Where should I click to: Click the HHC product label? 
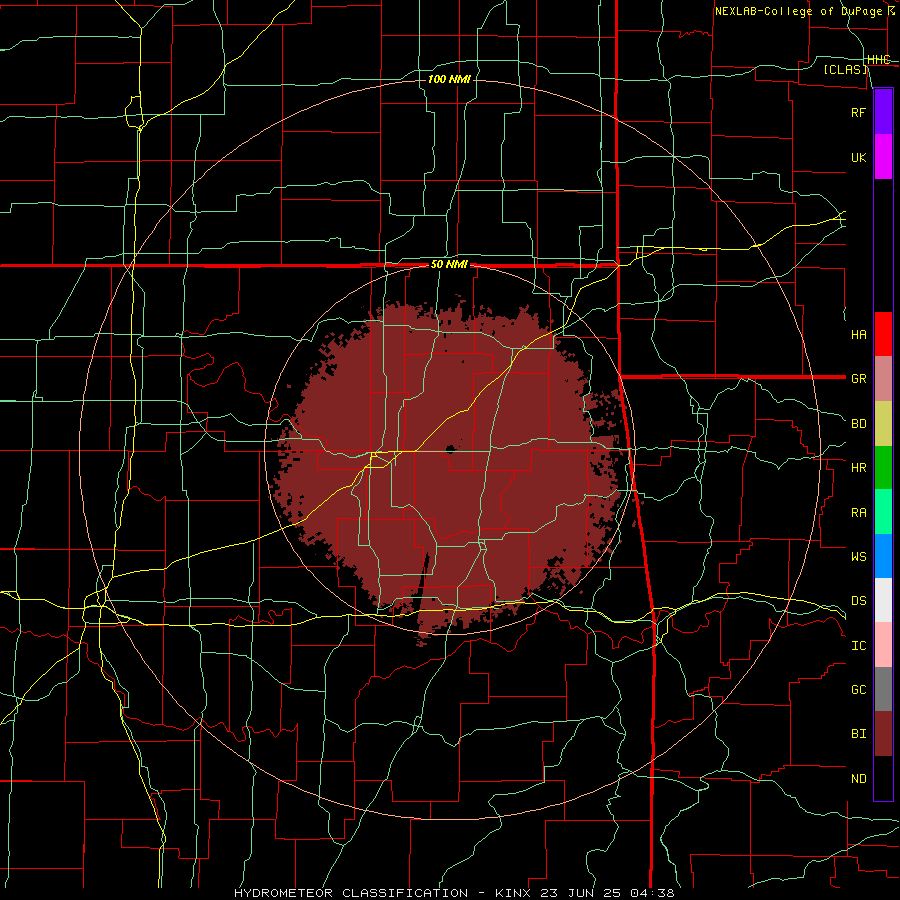[x=878, y=60]
